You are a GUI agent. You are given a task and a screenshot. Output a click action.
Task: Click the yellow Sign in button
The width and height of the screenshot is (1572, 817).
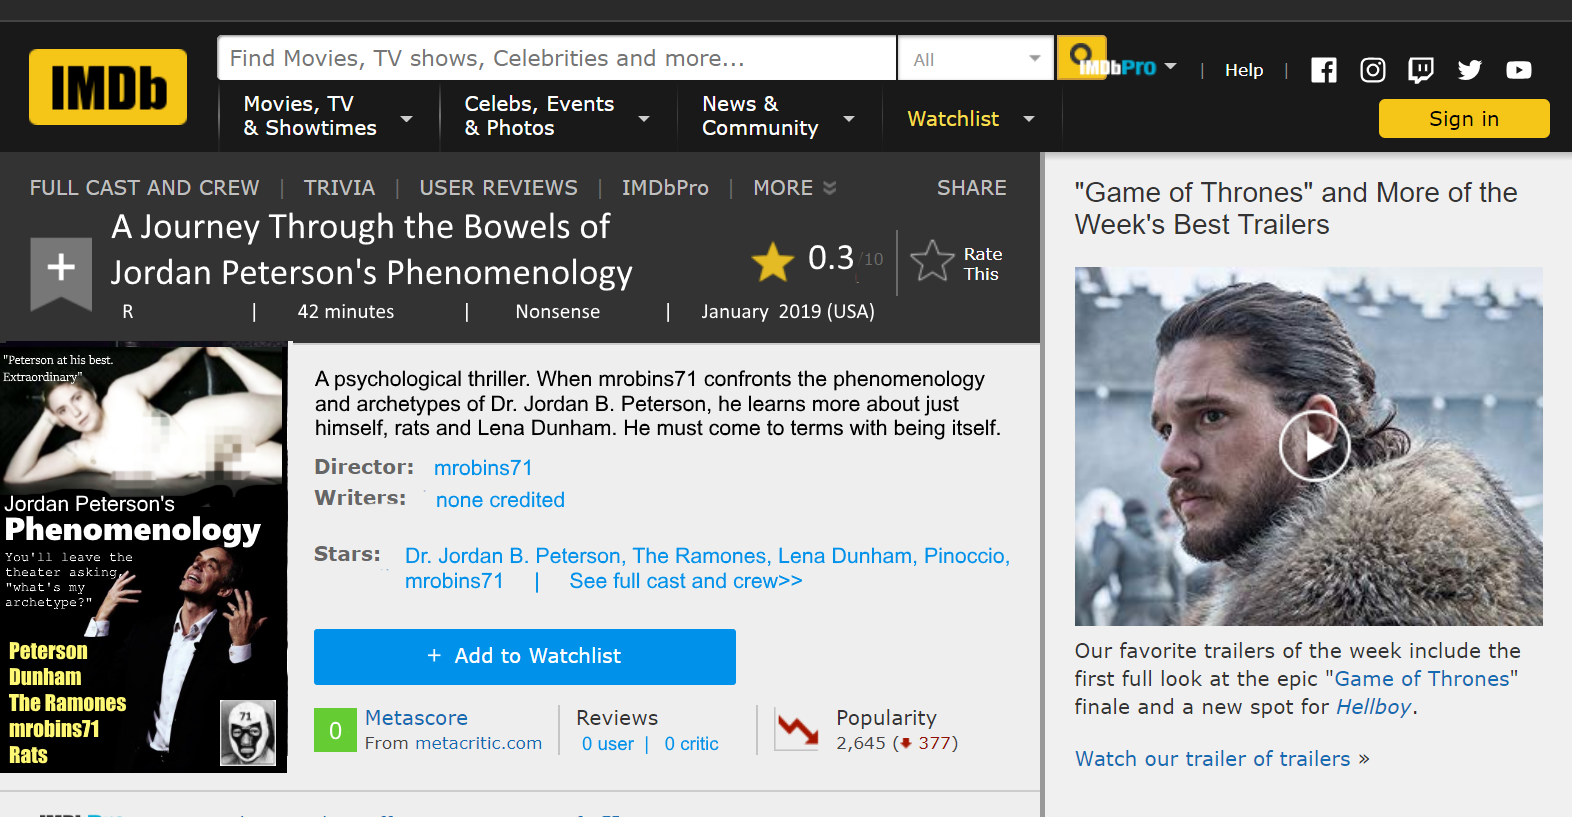pos(1463,119)
